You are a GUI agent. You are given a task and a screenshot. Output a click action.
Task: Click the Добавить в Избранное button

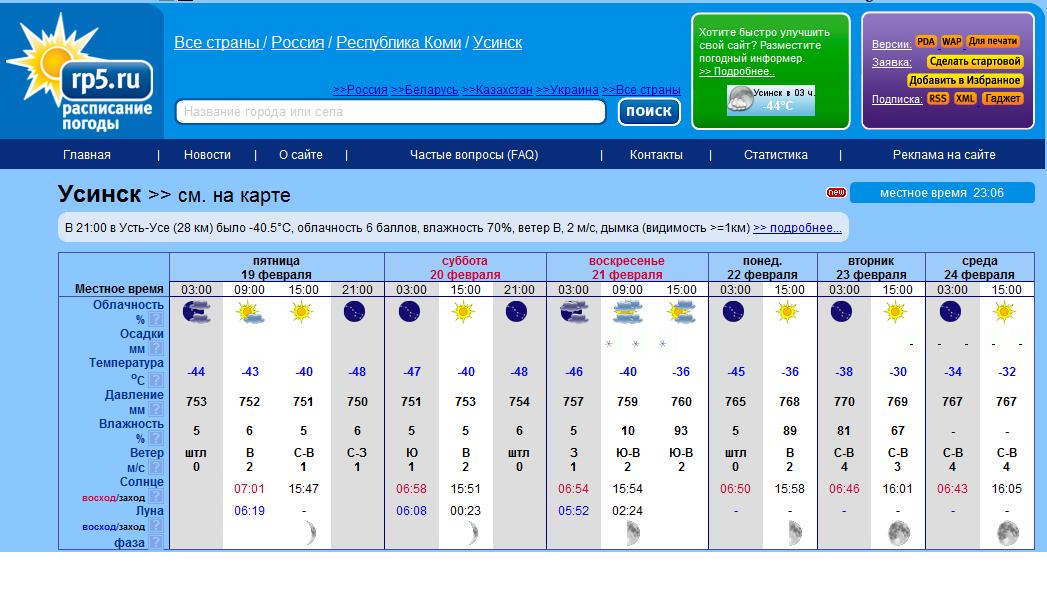(965, 81)
